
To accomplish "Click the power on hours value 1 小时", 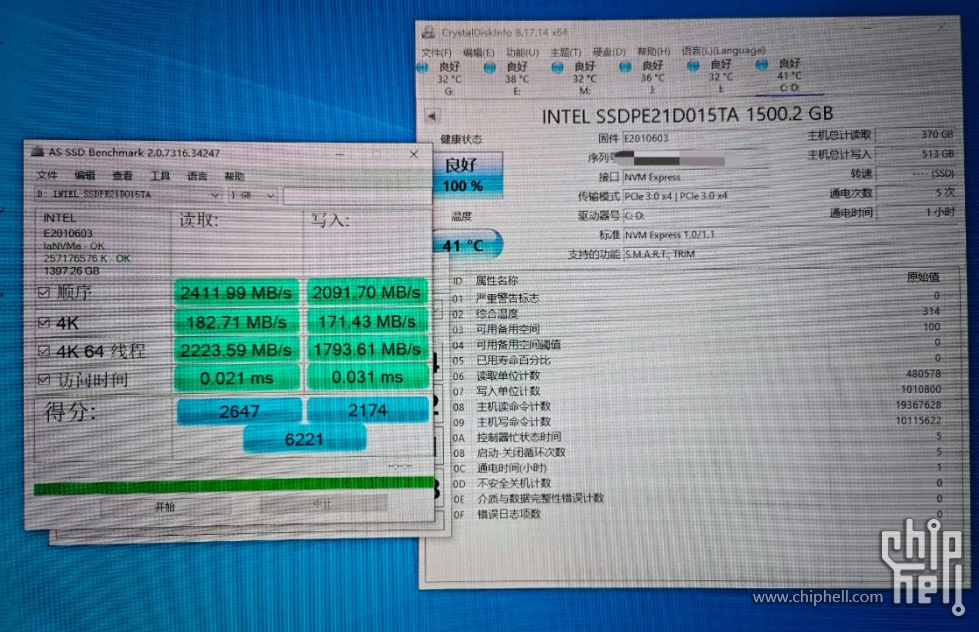I will (916, 212).
